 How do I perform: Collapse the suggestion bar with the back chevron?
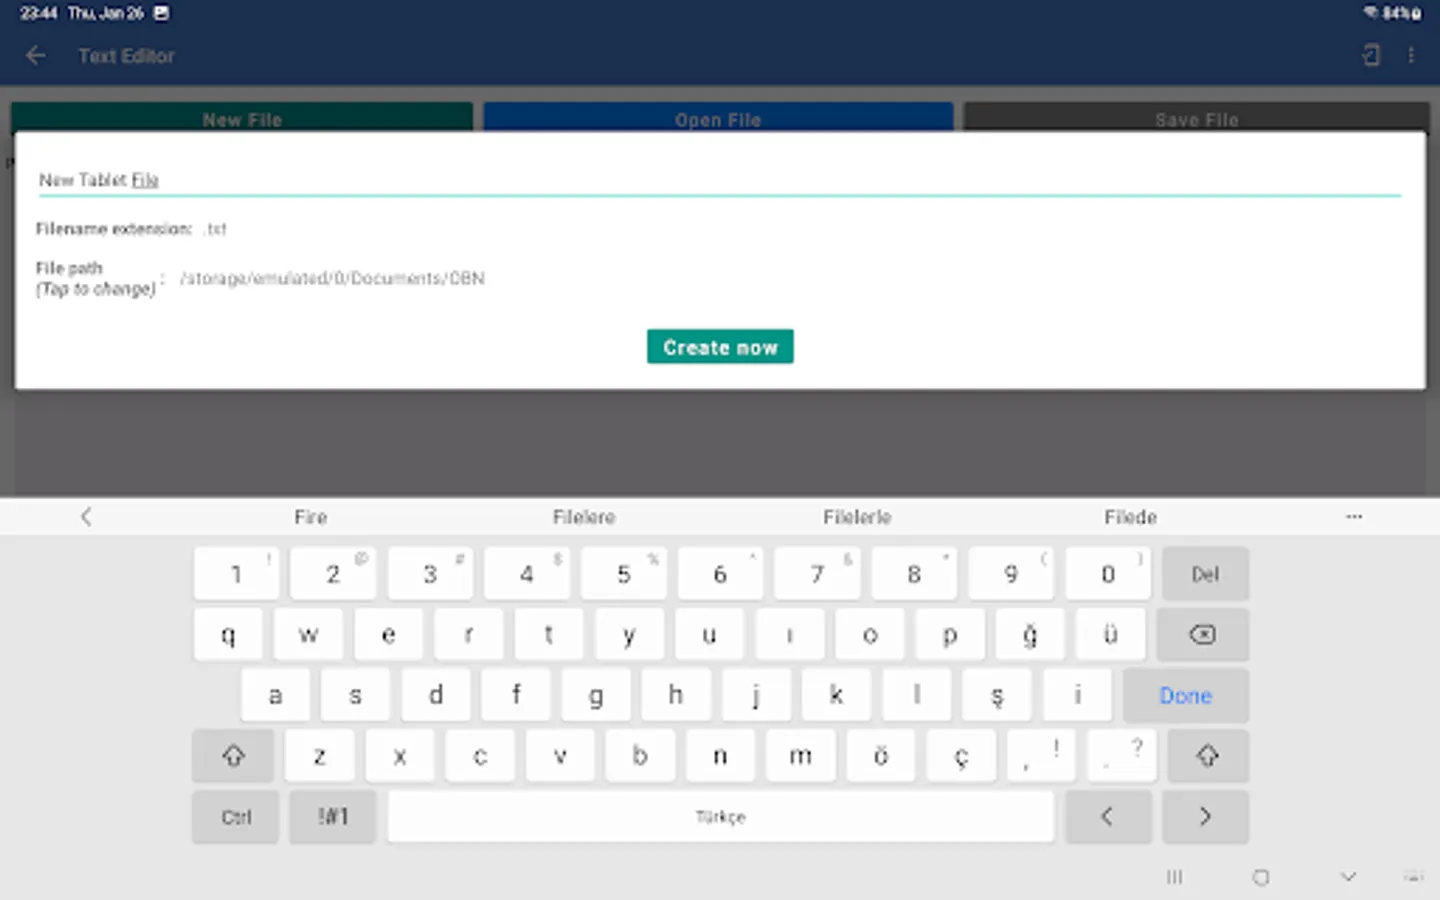(86, 517)
